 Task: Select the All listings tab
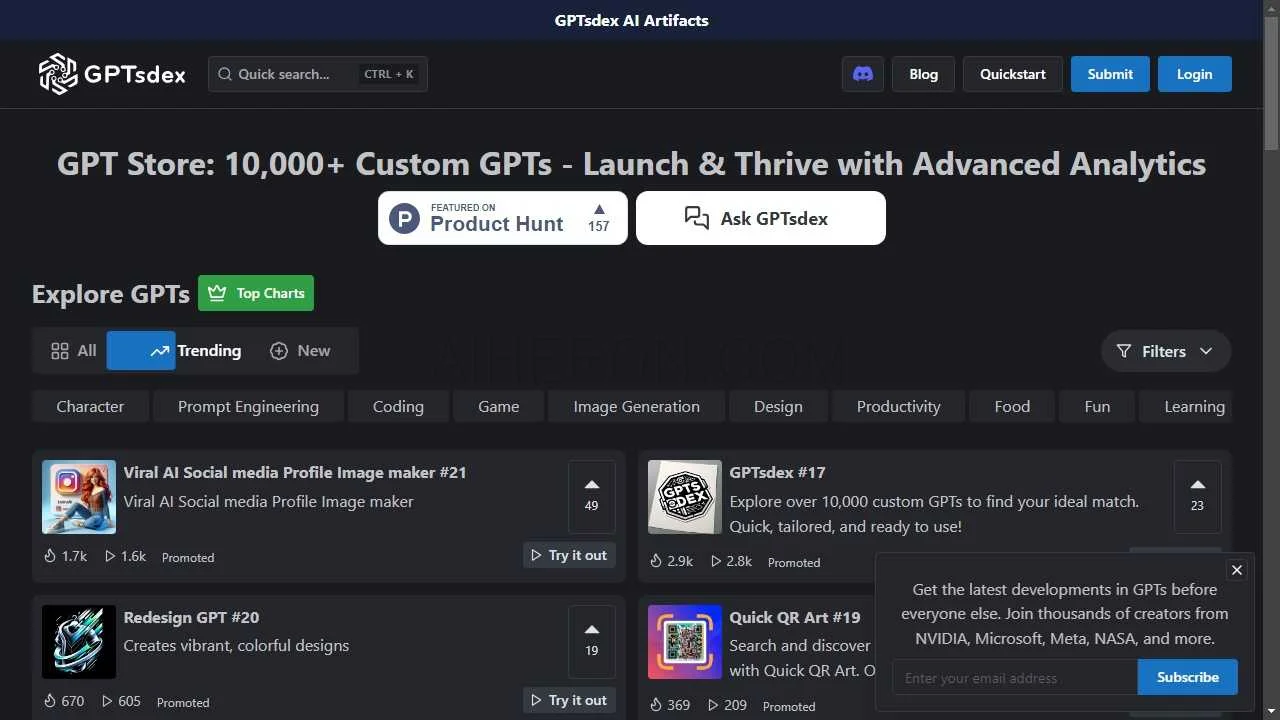click(x=74, y=351)
